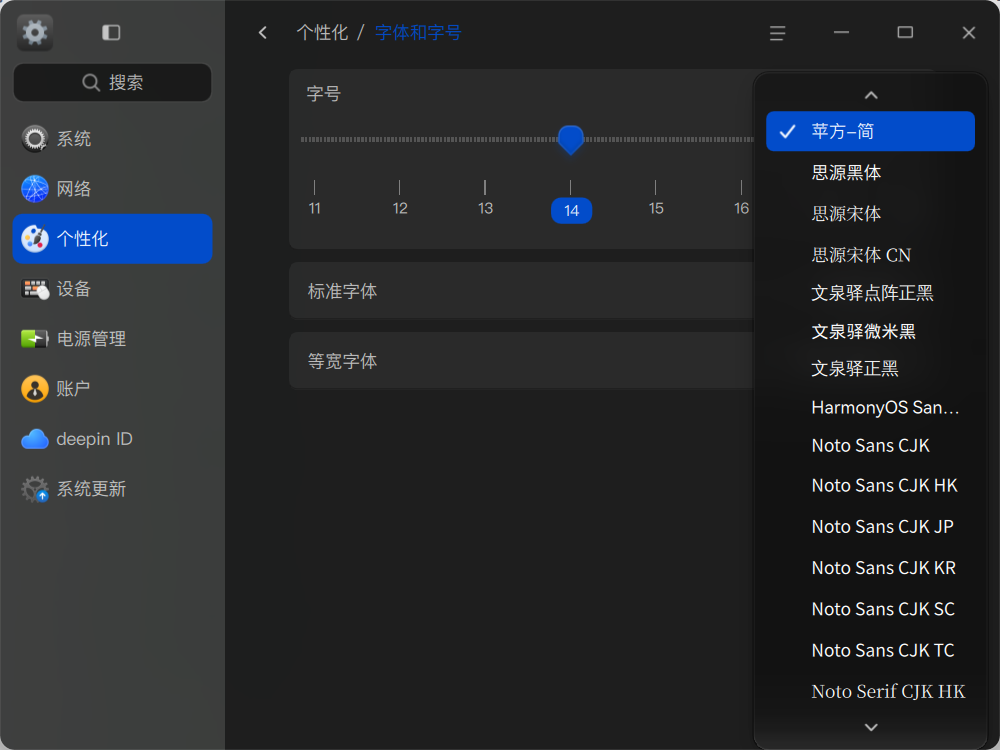Click the 账户 user icon
Screen dimensions: 1000x750
(34, 388)
